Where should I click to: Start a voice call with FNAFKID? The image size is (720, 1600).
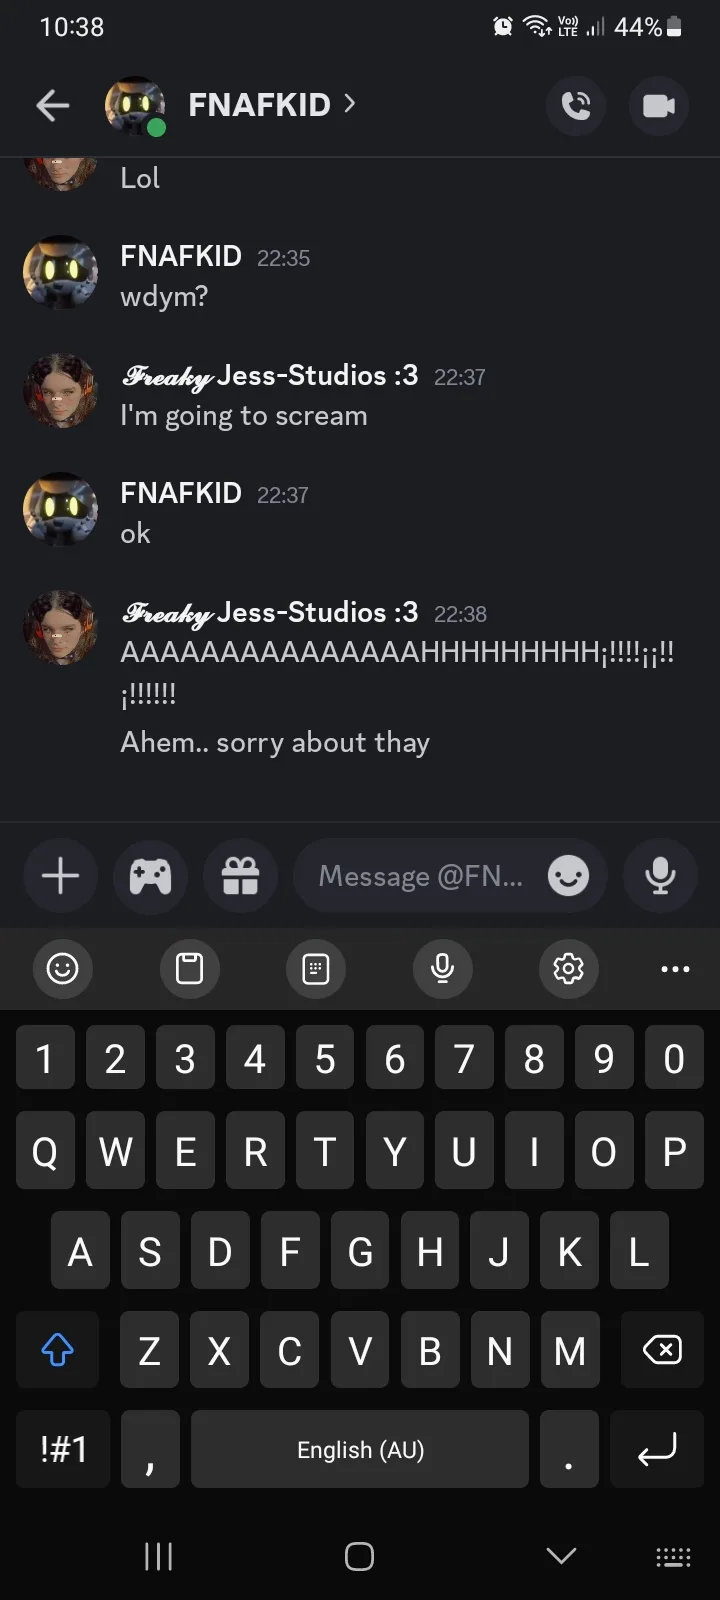click(x=576, y=105)
